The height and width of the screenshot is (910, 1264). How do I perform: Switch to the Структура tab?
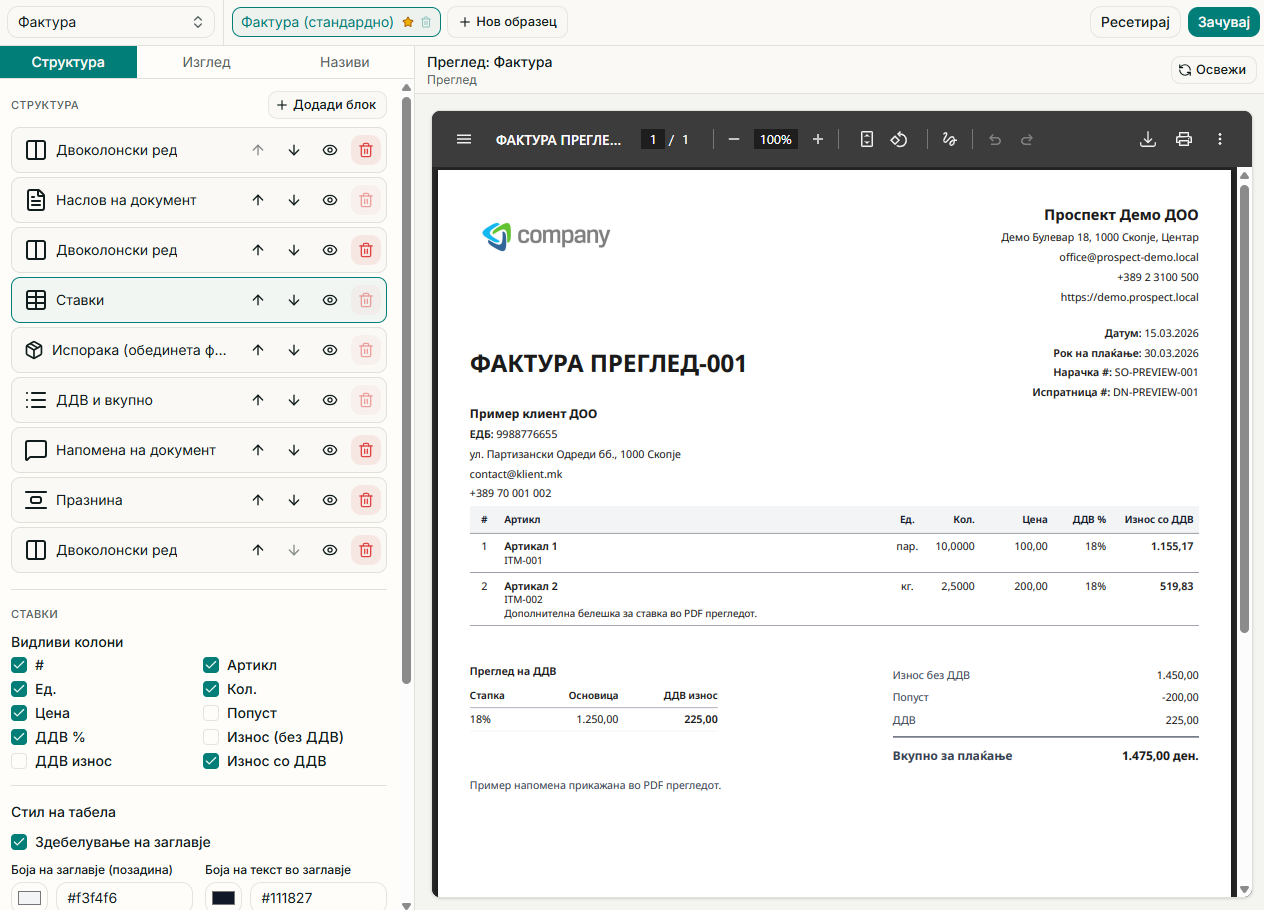[68, 62]
